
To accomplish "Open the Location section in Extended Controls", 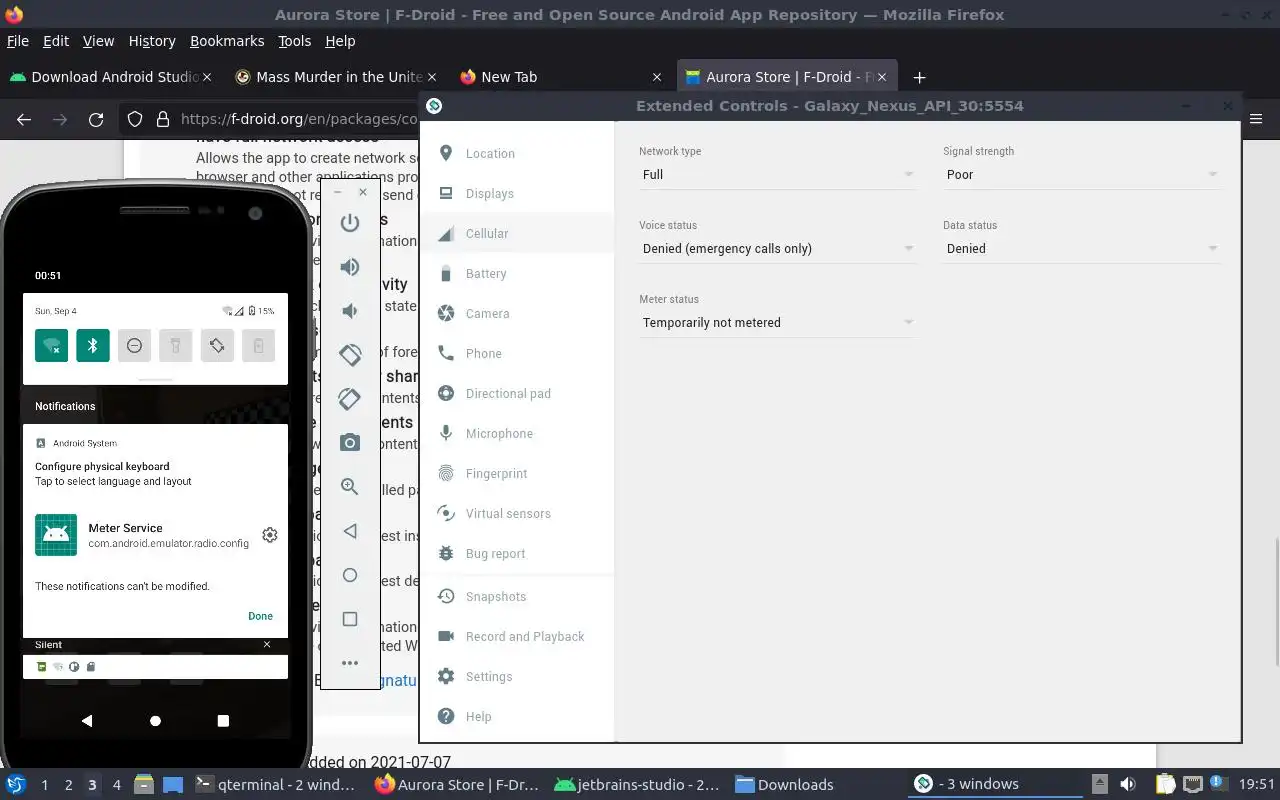I will tap(516, 153).
